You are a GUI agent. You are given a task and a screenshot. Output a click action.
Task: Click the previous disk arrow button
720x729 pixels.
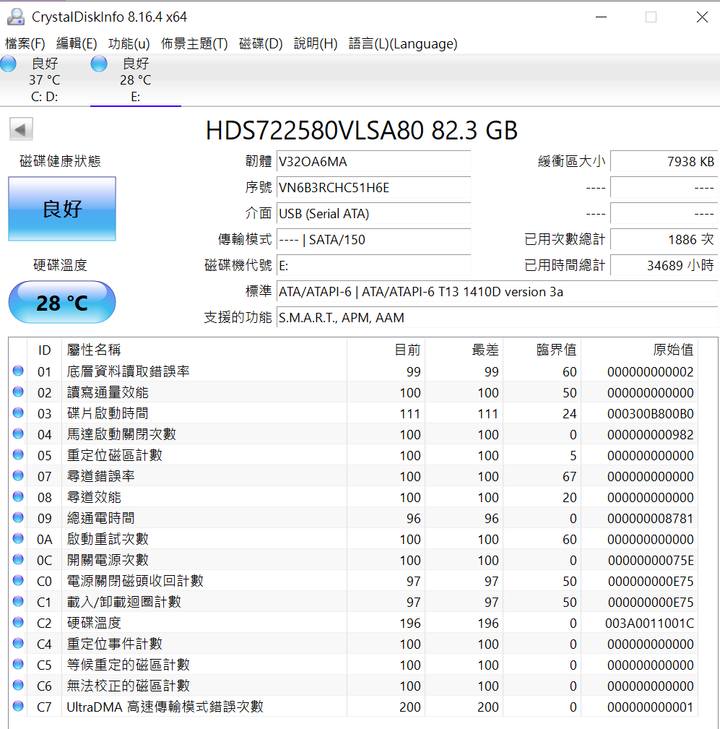[21, 129]
